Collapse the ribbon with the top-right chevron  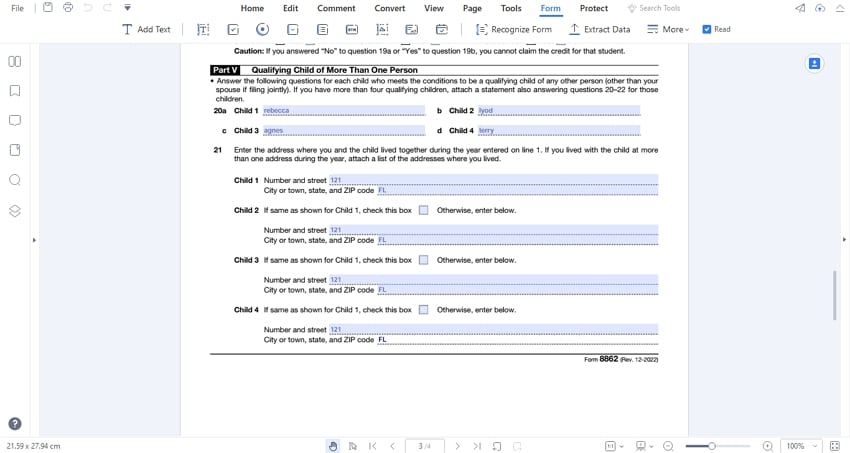coord(839,8)
